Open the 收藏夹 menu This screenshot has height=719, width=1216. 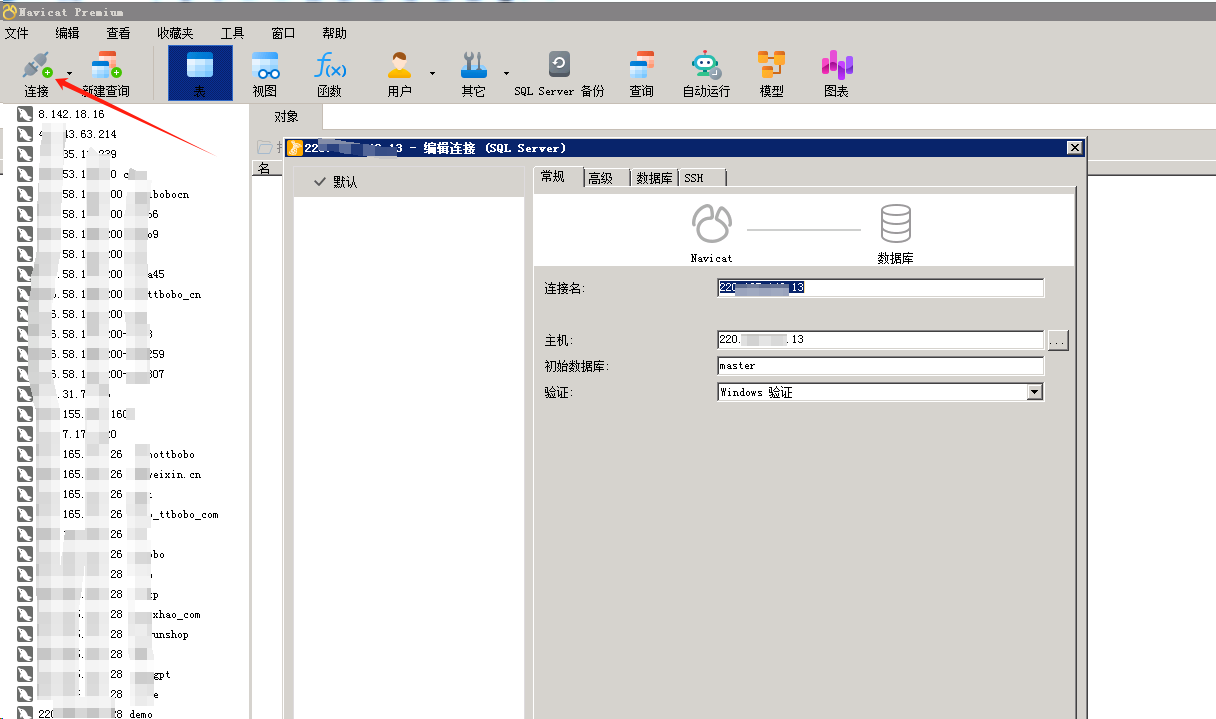pyautogui.click(x=175, y=33)
